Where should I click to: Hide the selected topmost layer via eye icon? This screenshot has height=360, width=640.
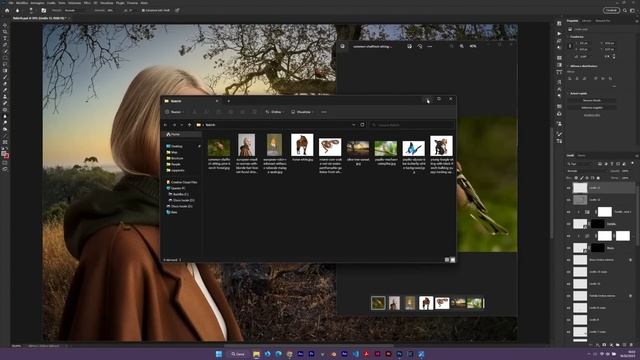pyautogui.click(x=569, y=188)
